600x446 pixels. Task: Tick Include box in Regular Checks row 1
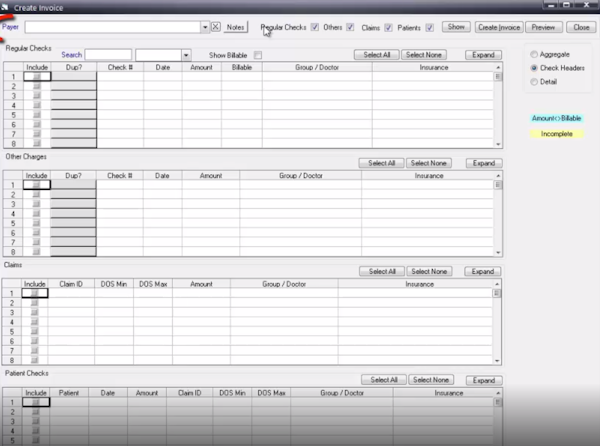pos(37,76)
